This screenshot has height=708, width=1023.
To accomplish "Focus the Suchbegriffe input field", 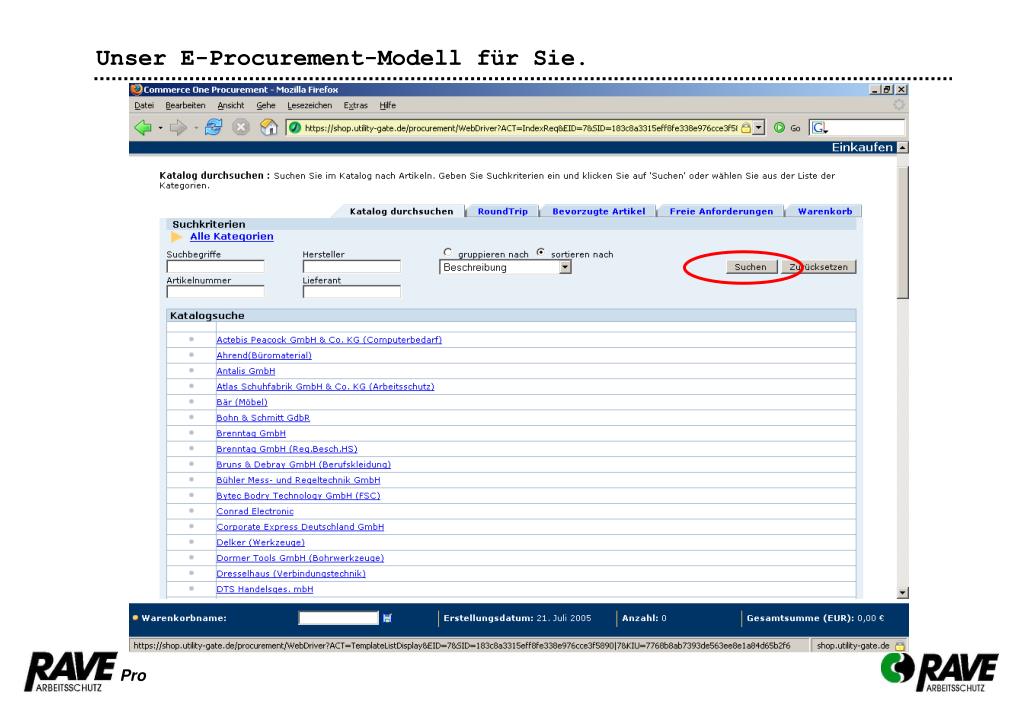I will click(215, 266).
